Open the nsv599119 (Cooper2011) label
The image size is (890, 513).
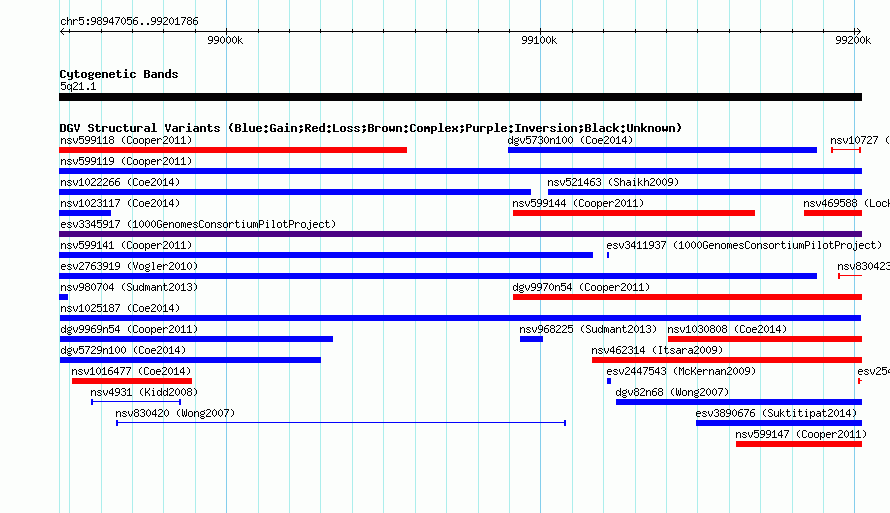(x=126, y=161)
